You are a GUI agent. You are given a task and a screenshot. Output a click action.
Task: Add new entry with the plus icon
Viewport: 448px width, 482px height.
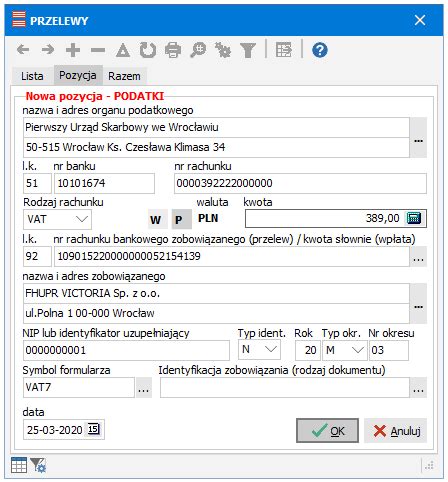[x=73, y=50]
